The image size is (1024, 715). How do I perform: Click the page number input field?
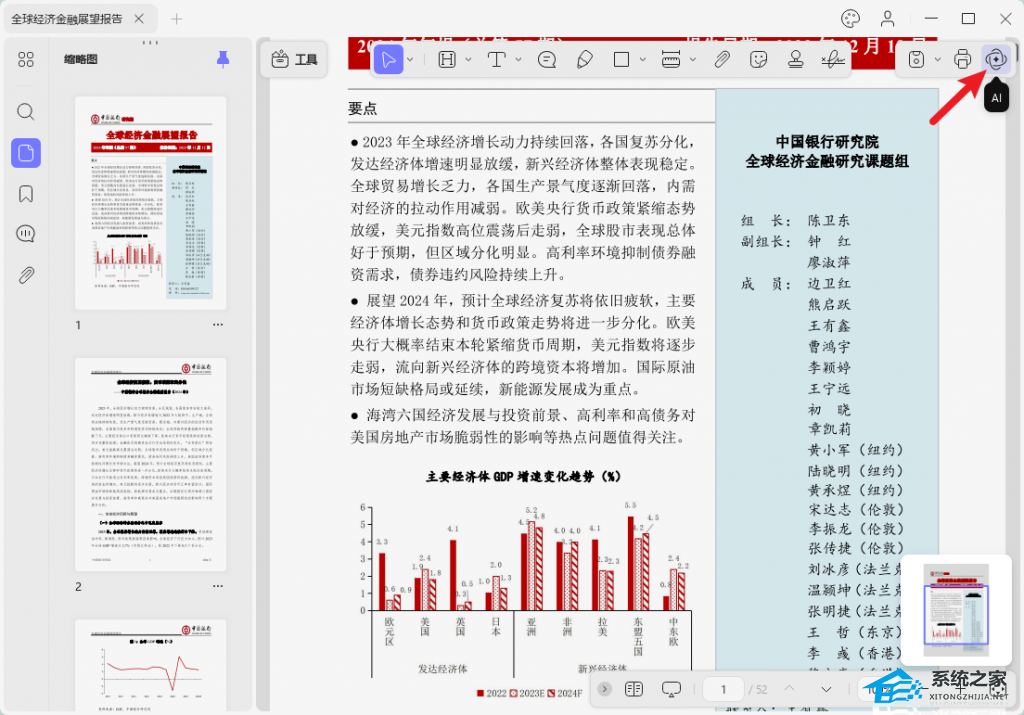tap(723, 690)
